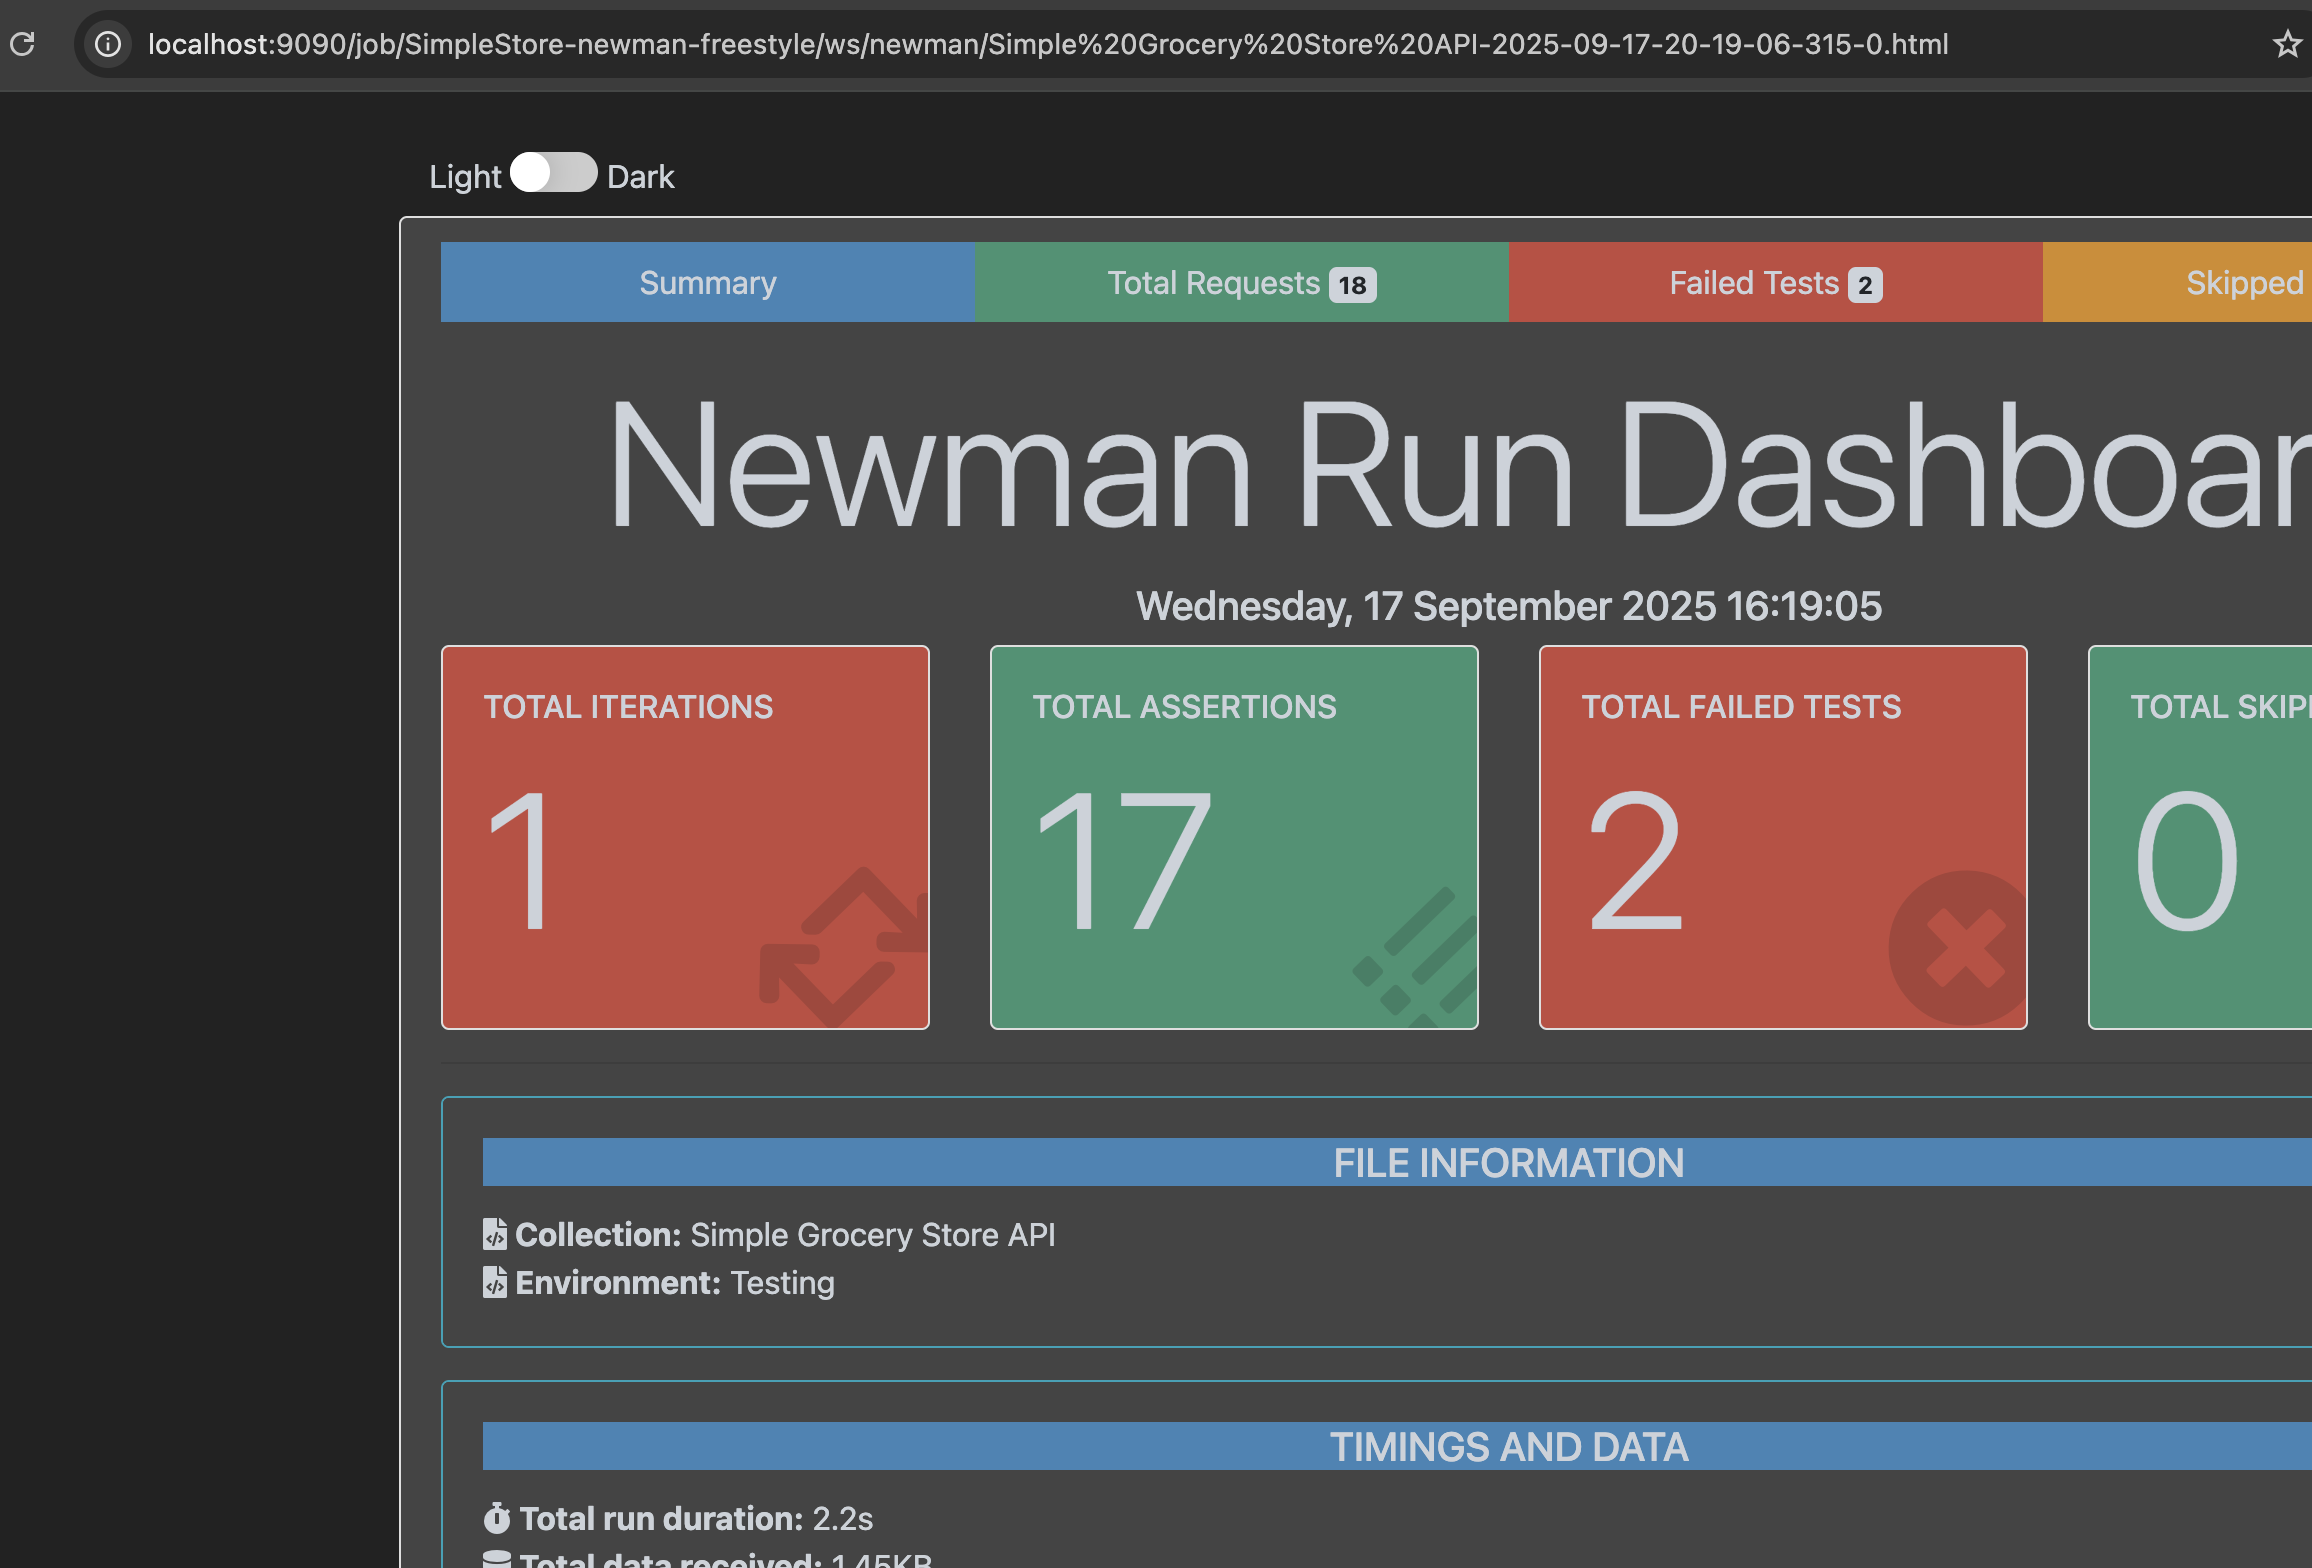Click the 'Newman Run Dashboard' heading
This screenshot has width=2312, height=1568.
[x=1460, y=464]
